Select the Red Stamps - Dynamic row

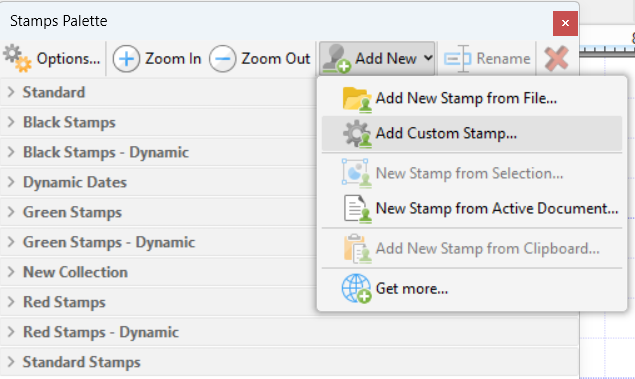(x=289, y=332)
